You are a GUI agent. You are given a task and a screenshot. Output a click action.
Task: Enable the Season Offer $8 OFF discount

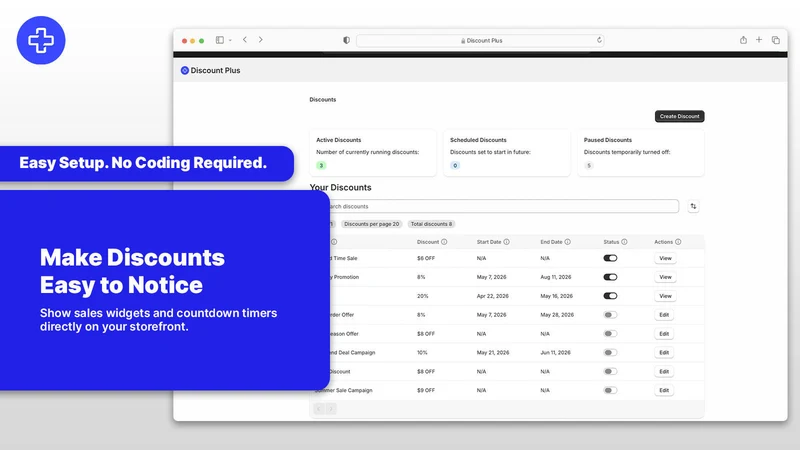click(610, 334)
